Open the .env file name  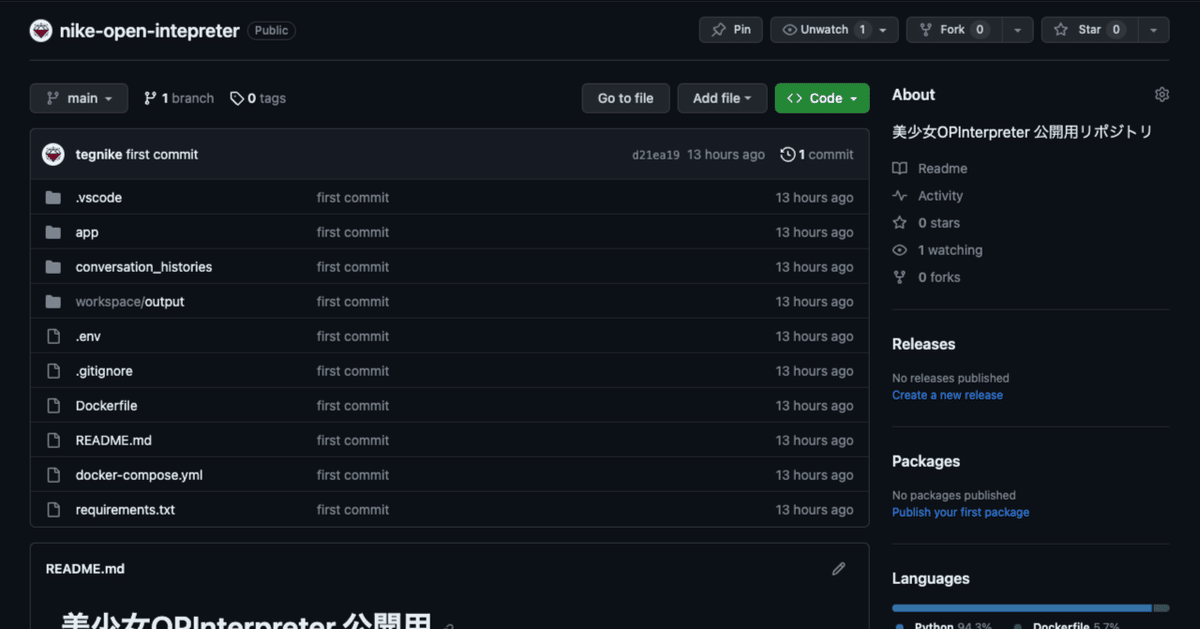(x=88, y=336)
